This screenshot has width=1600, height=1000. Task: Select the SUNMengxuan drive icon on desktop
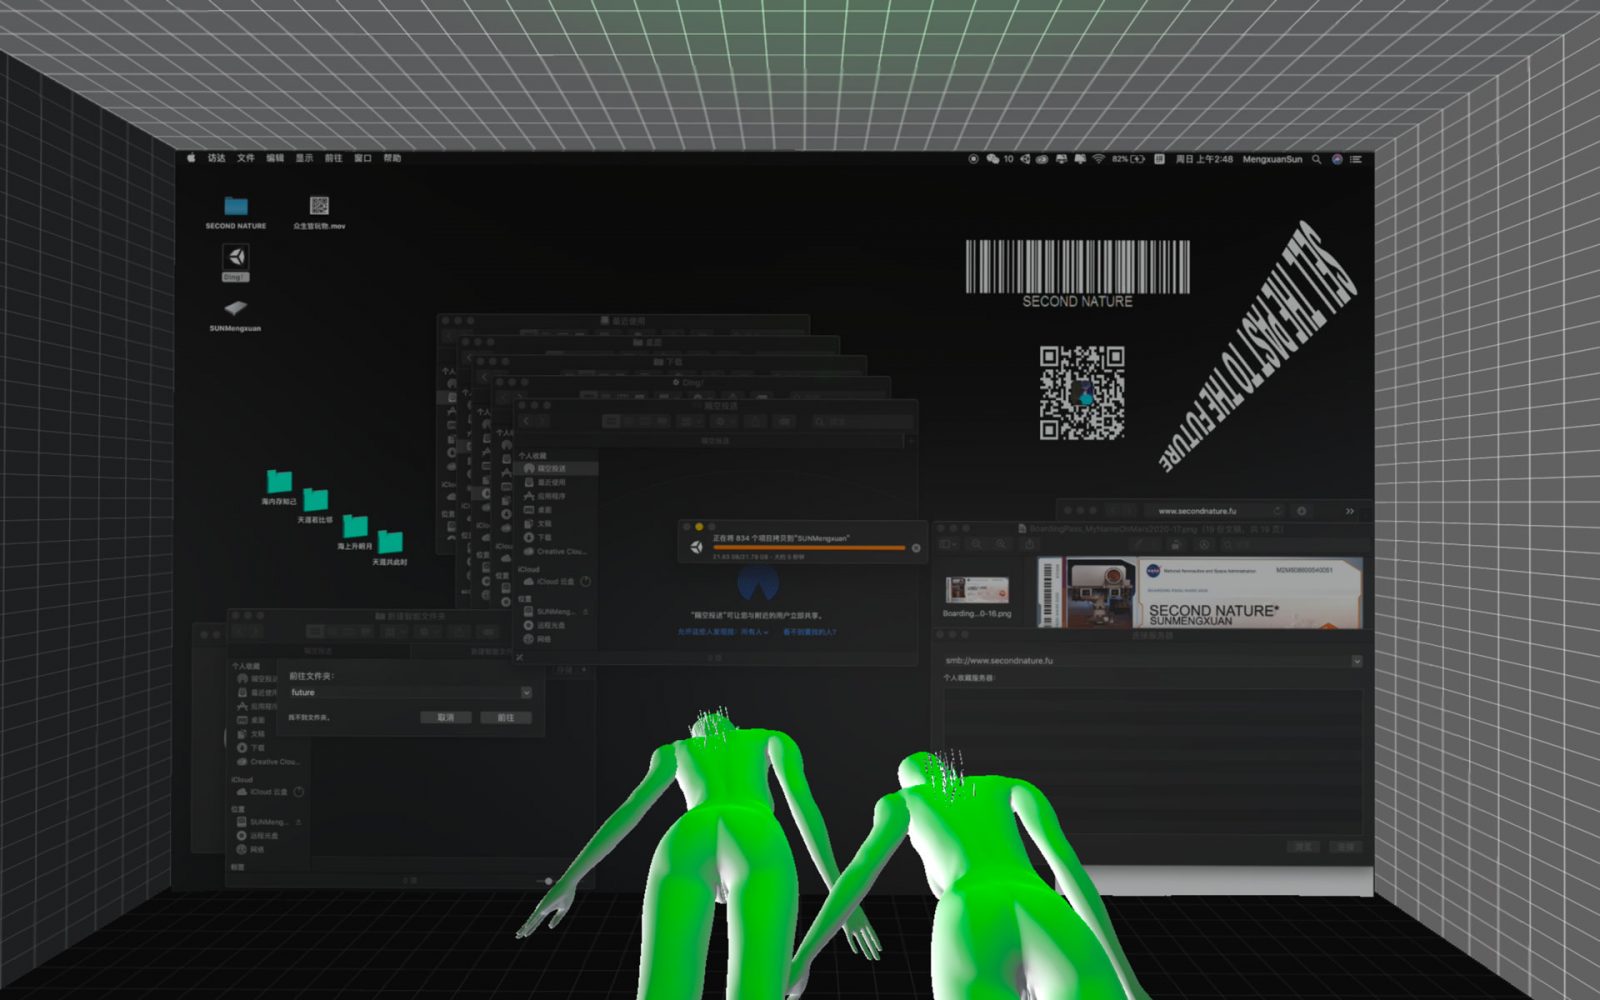[x=235, y=314]
